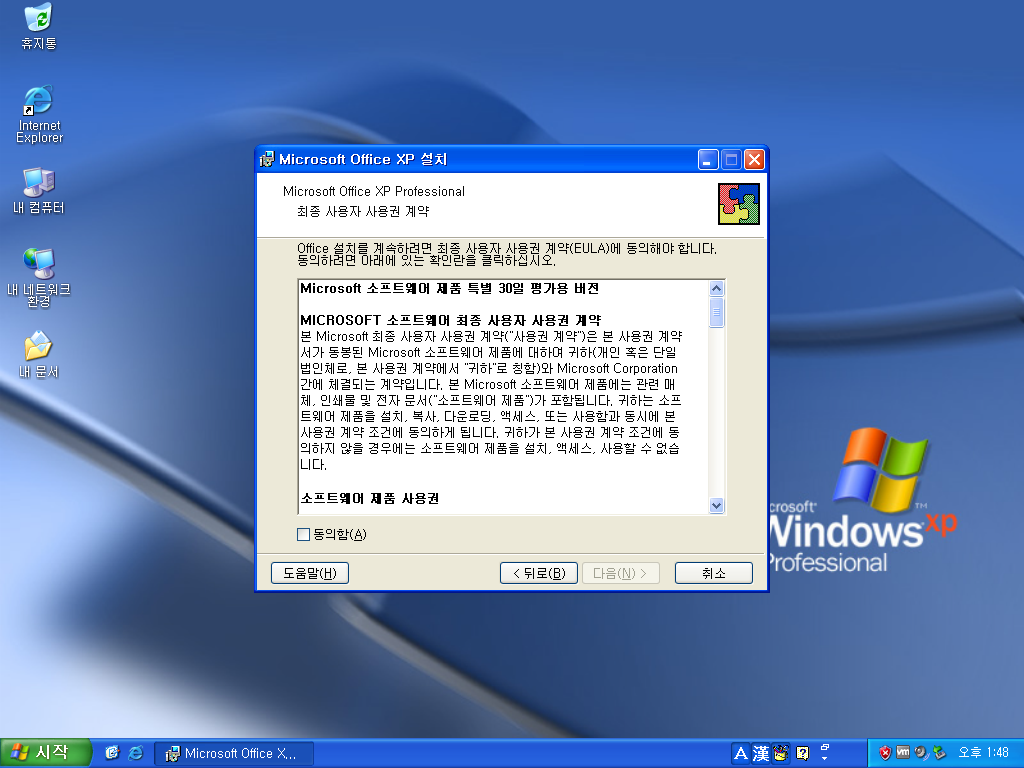Click the EULA scrollbar down arrow
The width and height of the screenshot is (1024, 768).
click(716, 505)
